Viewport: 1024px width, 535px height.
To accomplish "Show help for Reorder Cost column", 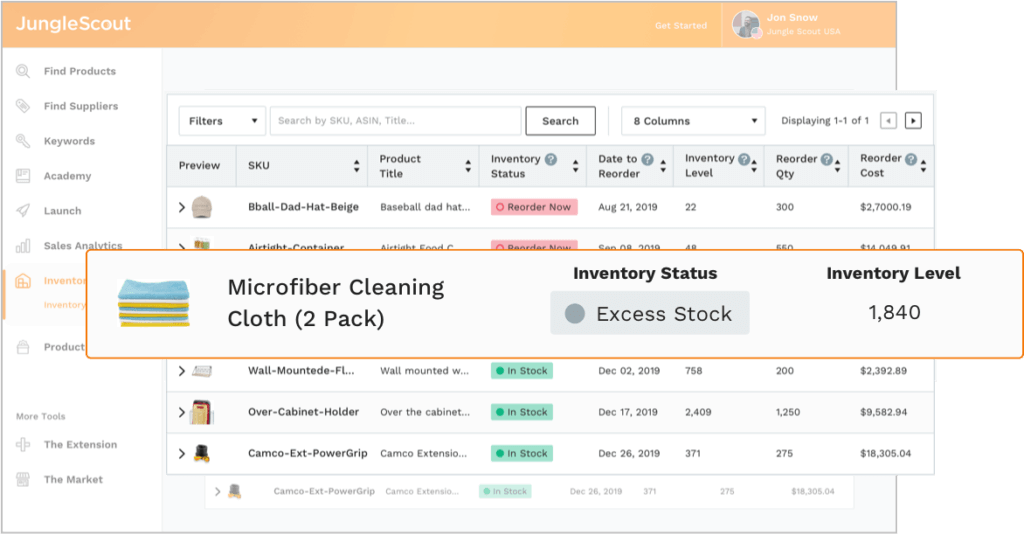I will (911, 159).
